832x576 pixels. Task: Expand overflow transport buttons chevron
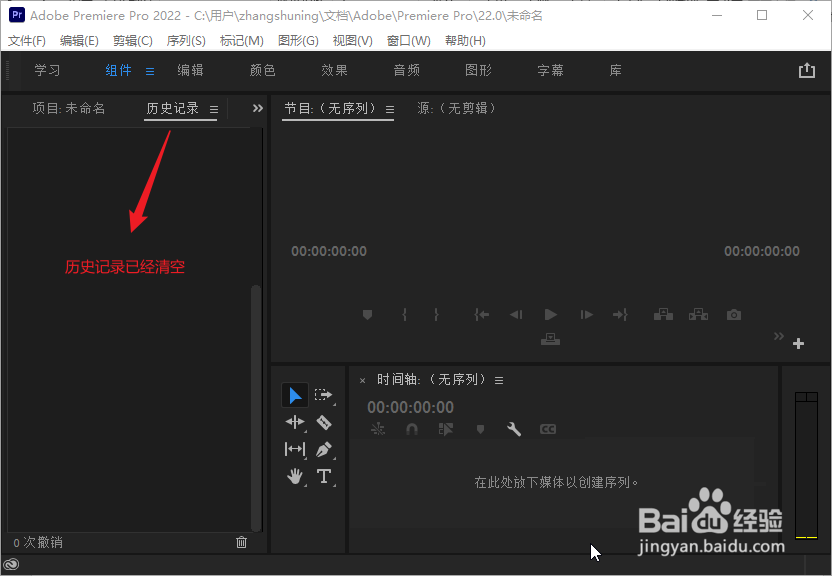778,336
